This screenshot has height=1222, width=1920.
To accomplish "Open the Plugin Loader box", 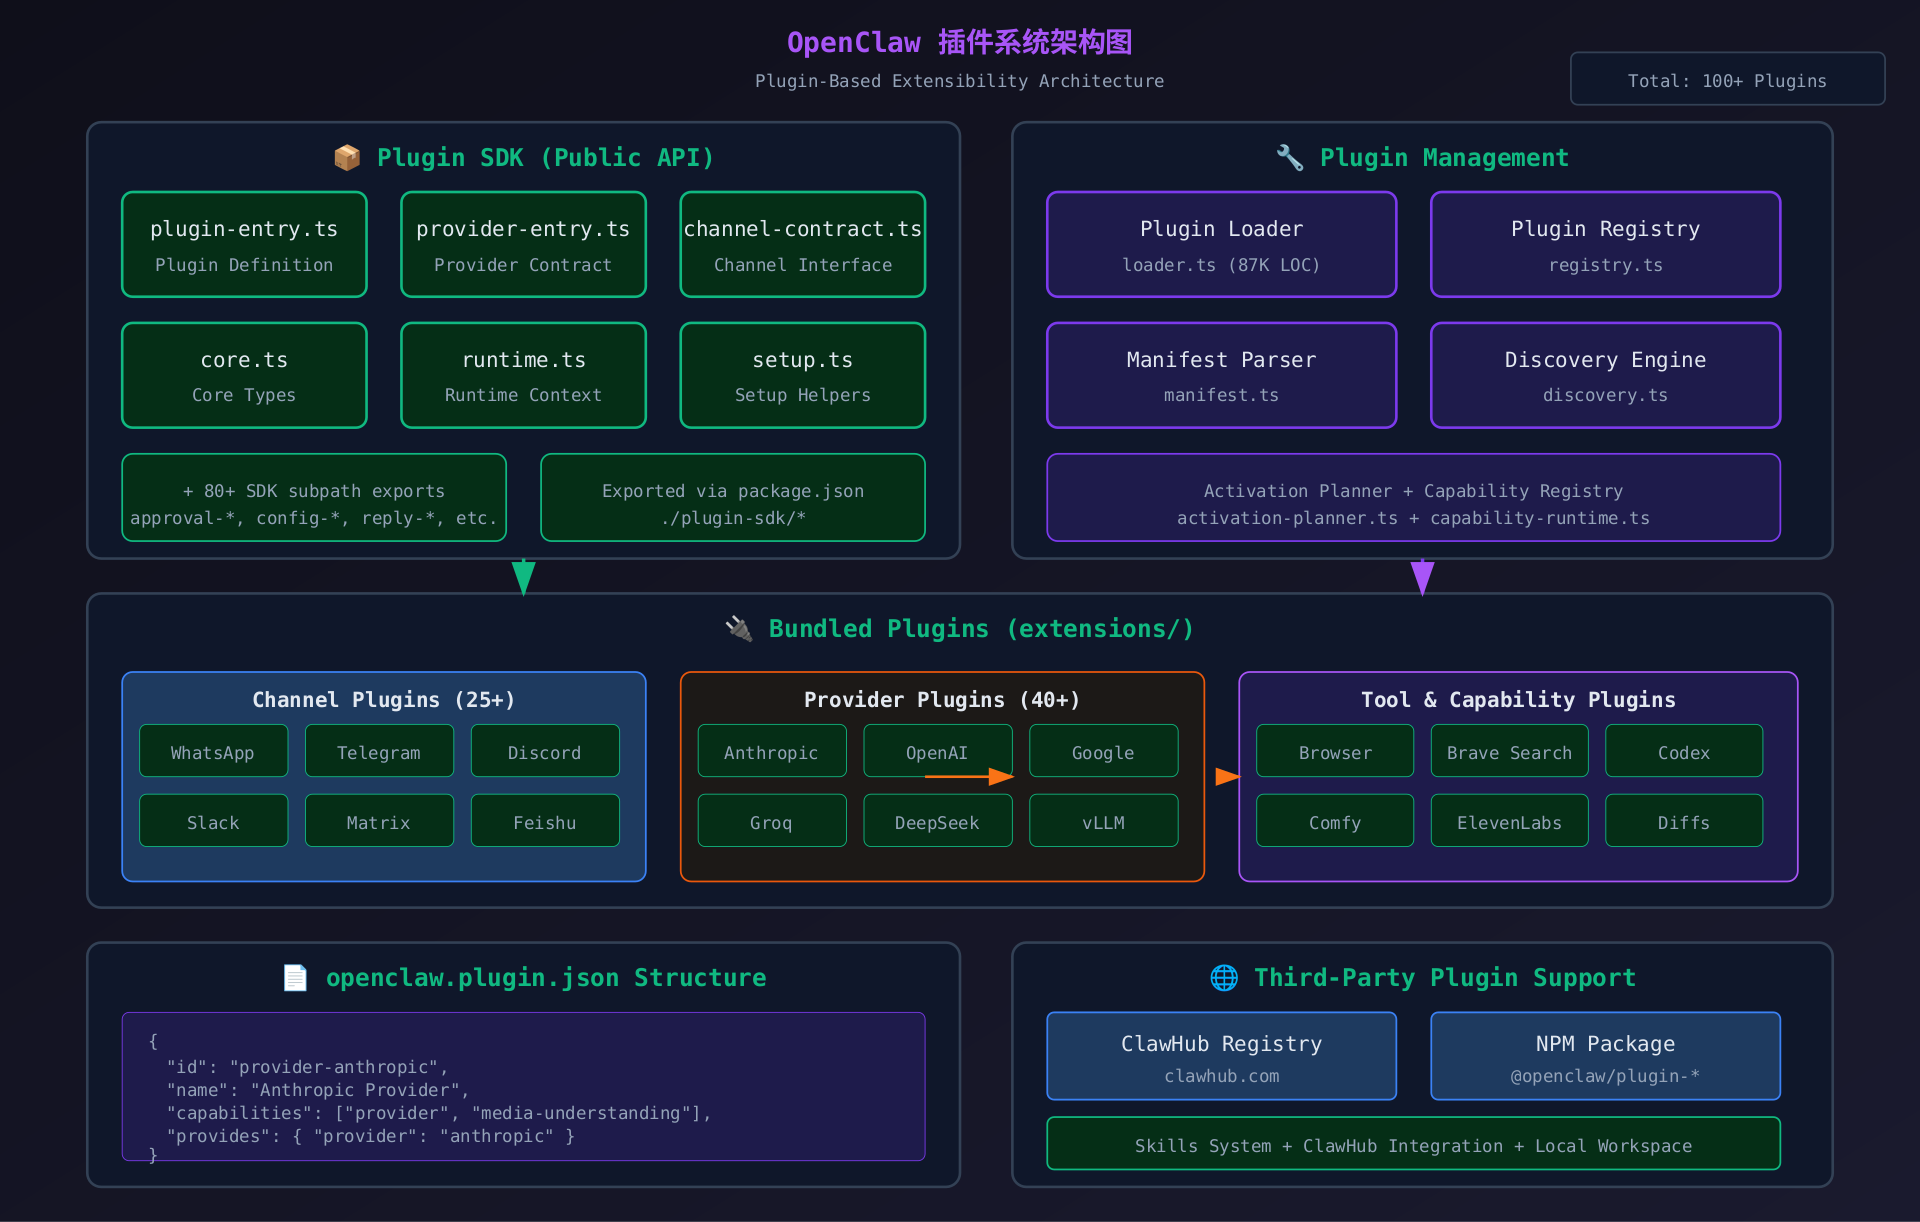I will pyautogui.click(x=1221, y=245).
